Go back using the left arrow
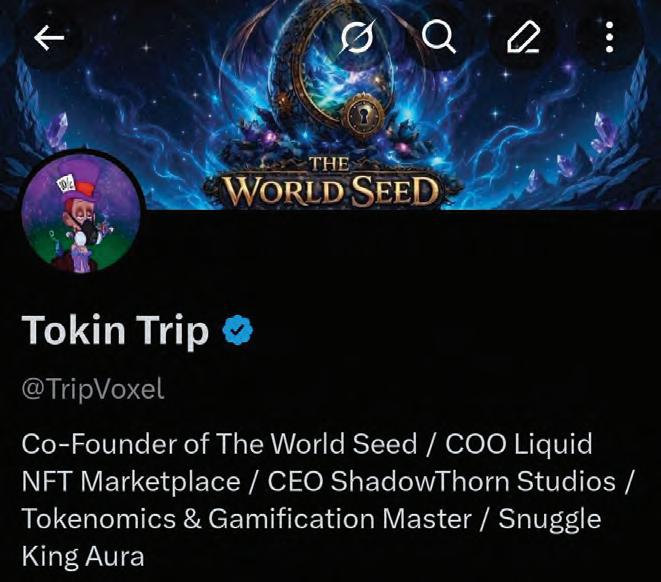Screen dimensions: 661x582 [49, 38]
